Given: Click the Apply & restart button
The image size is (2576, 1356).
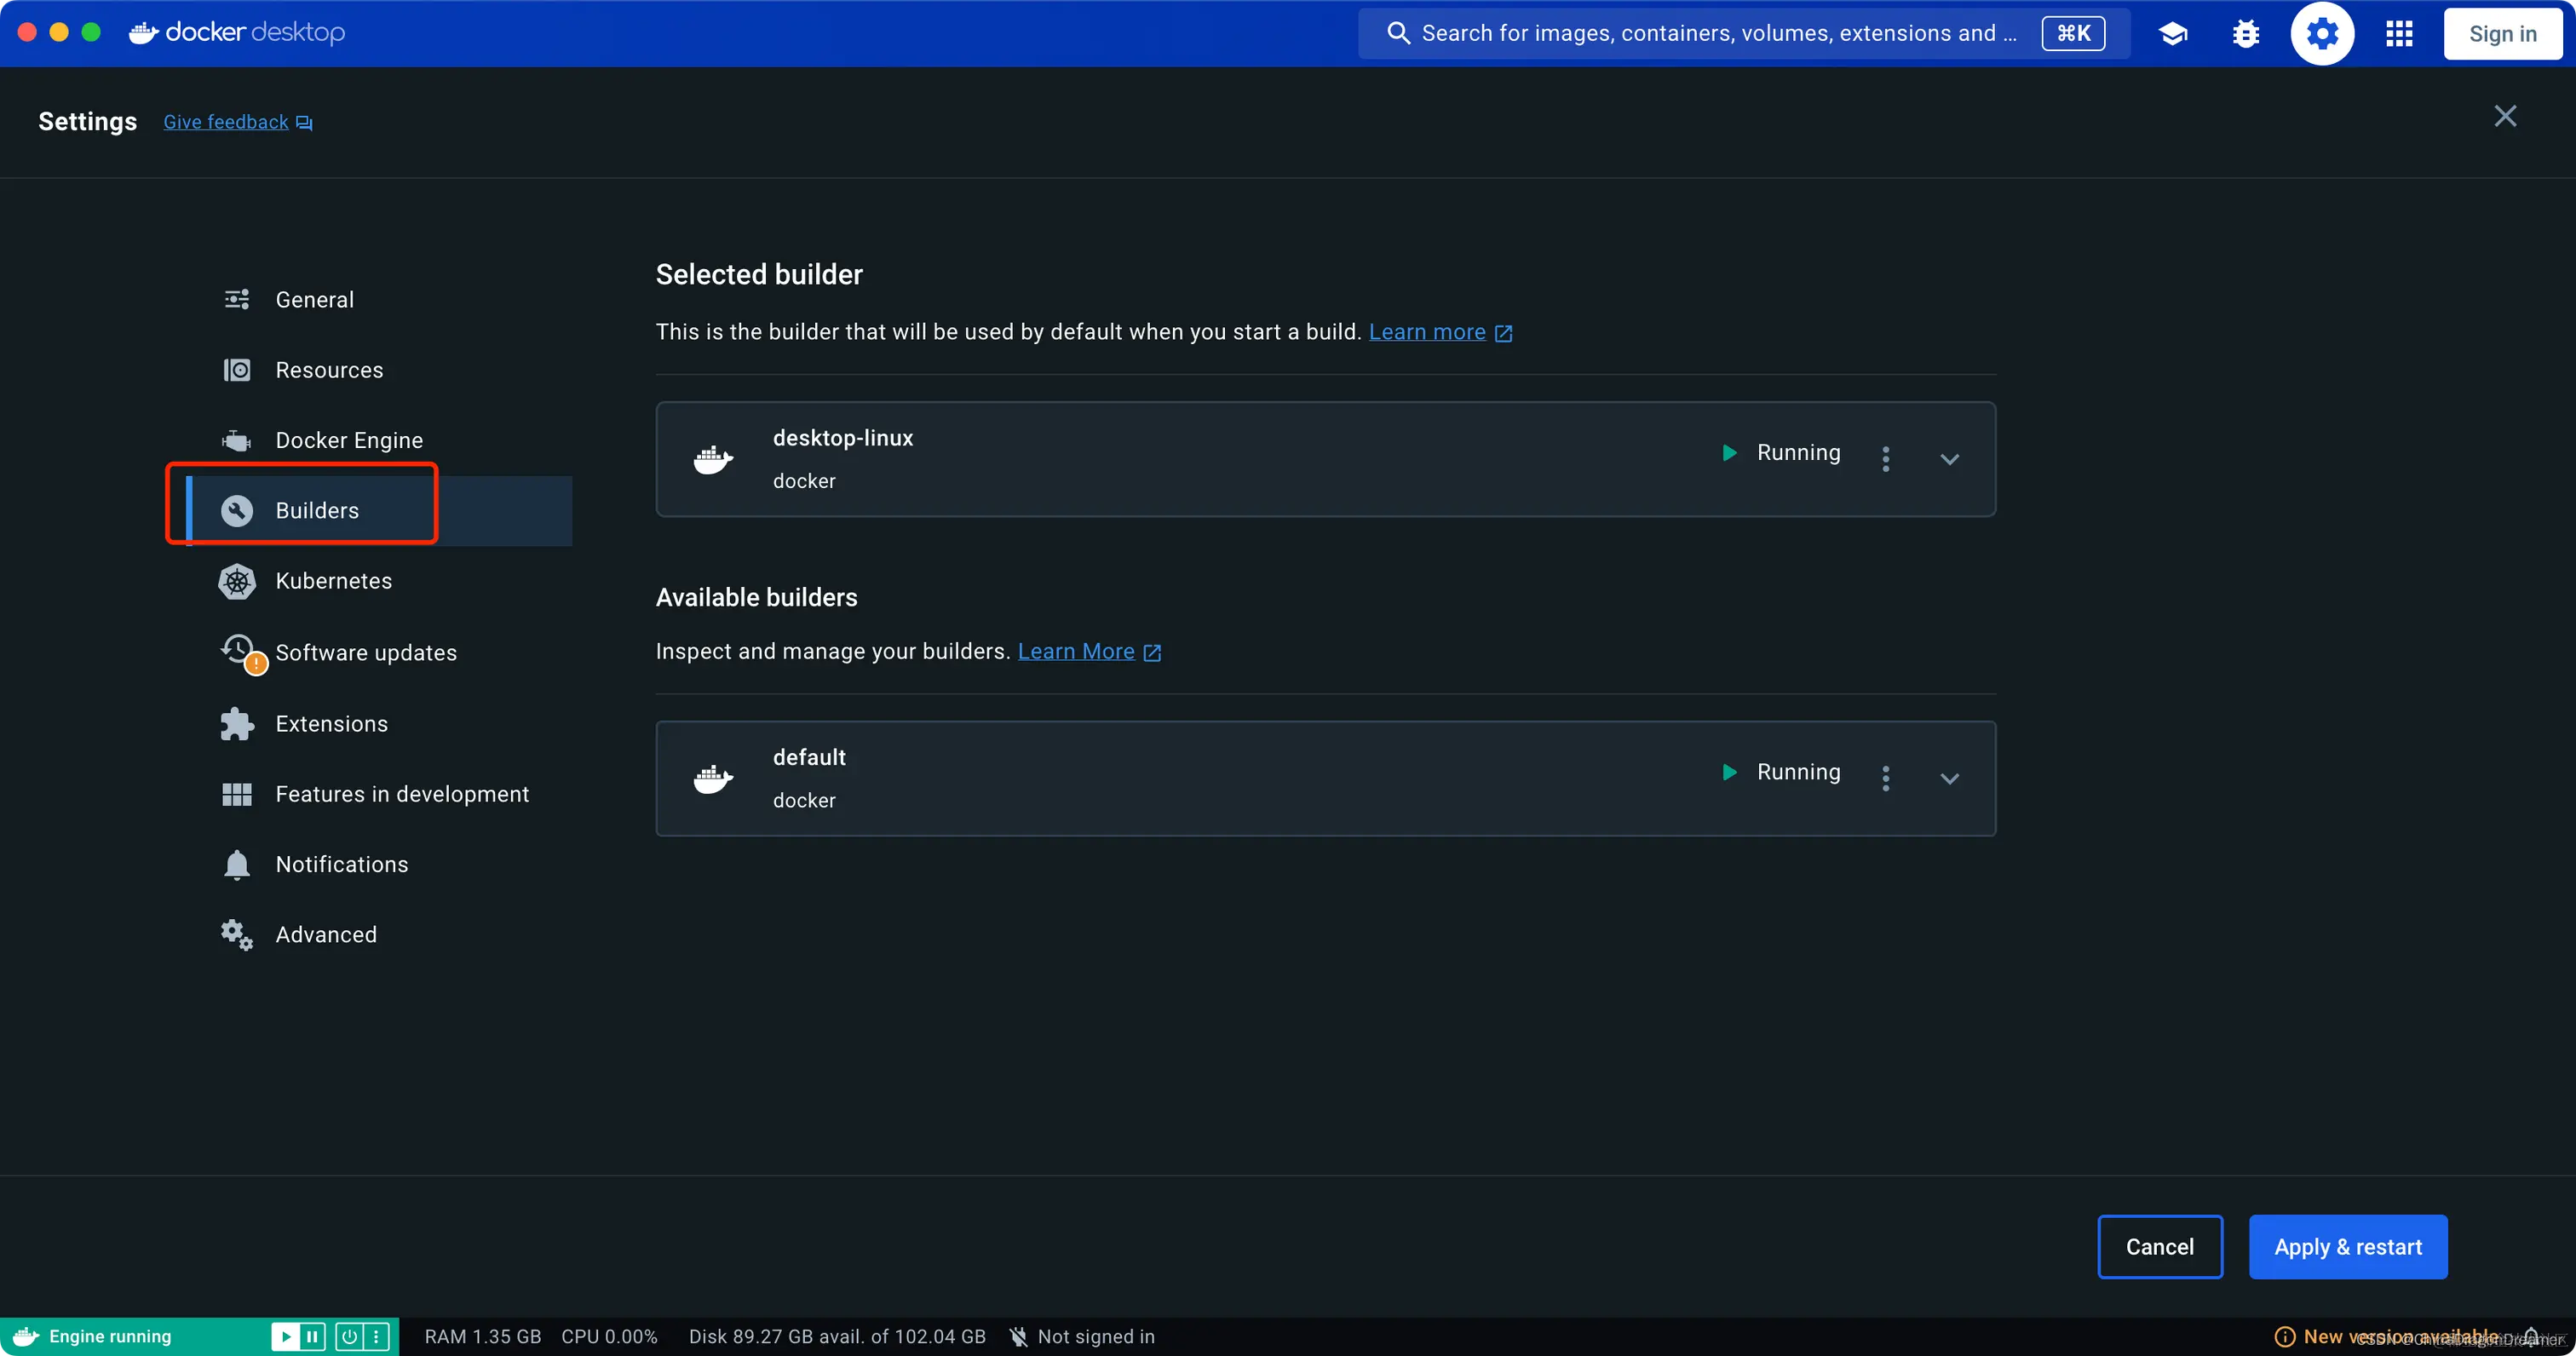Looking at the screenshot, I should 2347,1247.
